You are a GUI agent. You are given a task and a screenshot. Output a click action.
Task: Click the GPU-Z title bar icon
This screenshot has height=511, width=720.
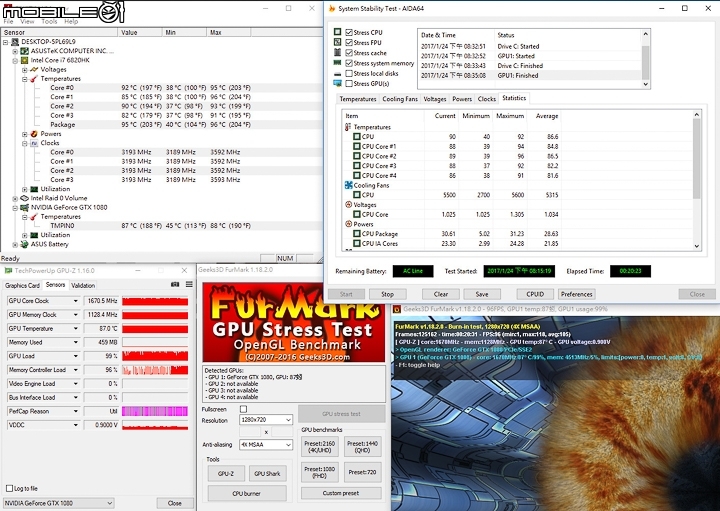coord(8,271)
